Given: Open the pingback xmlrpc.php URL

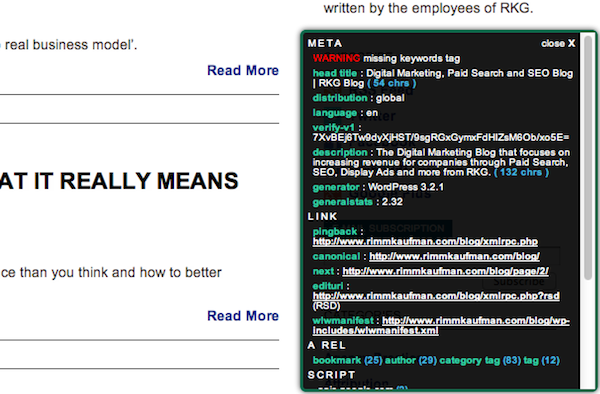Looking at the screenshot, I should [x=425, y=241].
